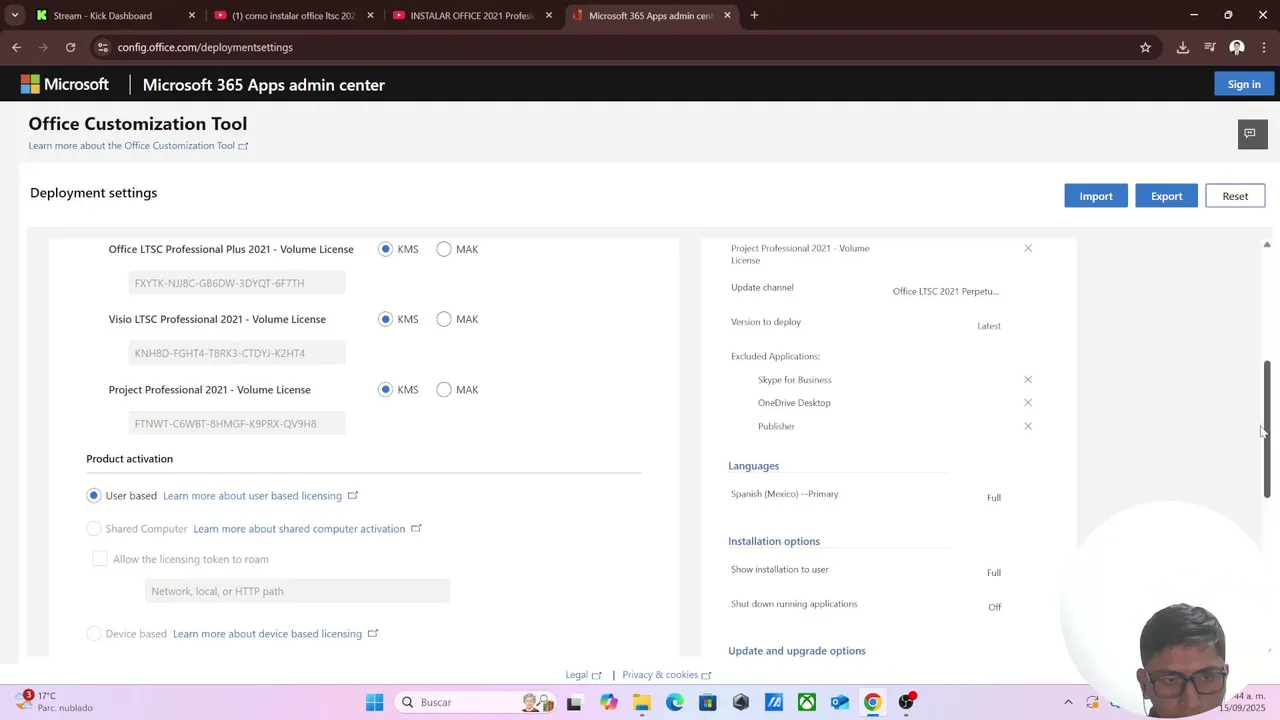Go back to previous page
This screenshot has width=1280, height=720.
[x=16, y=47]
